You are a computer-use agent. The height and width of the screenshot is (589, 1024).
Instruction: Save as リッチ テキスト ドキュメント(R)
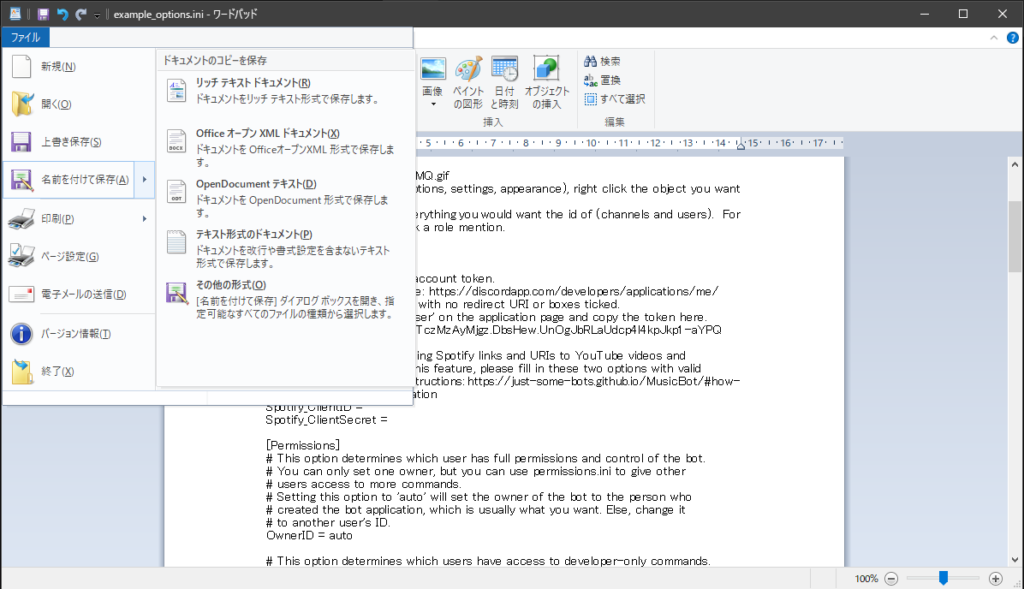tap(285, 91)
